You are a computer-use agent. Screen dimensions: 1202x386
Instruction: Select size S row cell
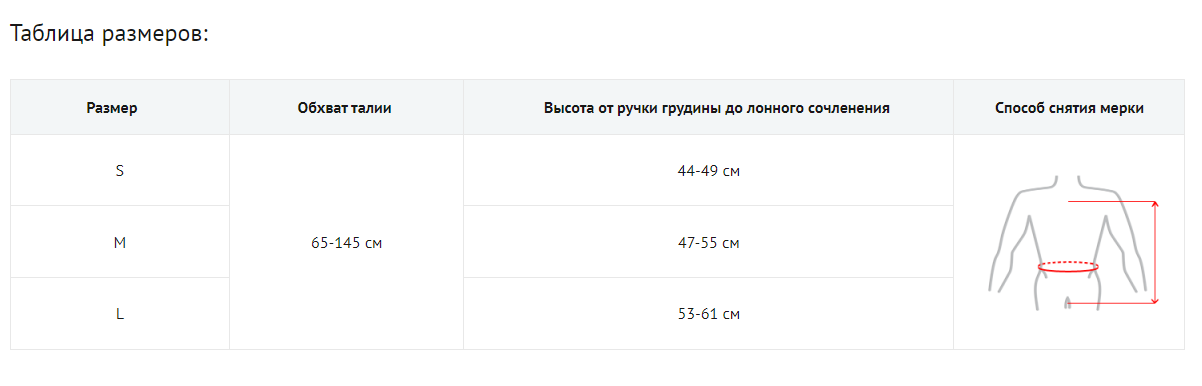(x=120, y=170)
